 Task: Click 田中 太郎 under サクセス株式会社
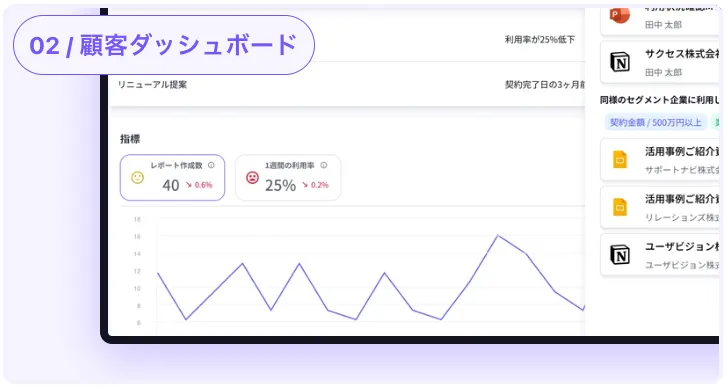pyautogui.click(x=663, y=72)
